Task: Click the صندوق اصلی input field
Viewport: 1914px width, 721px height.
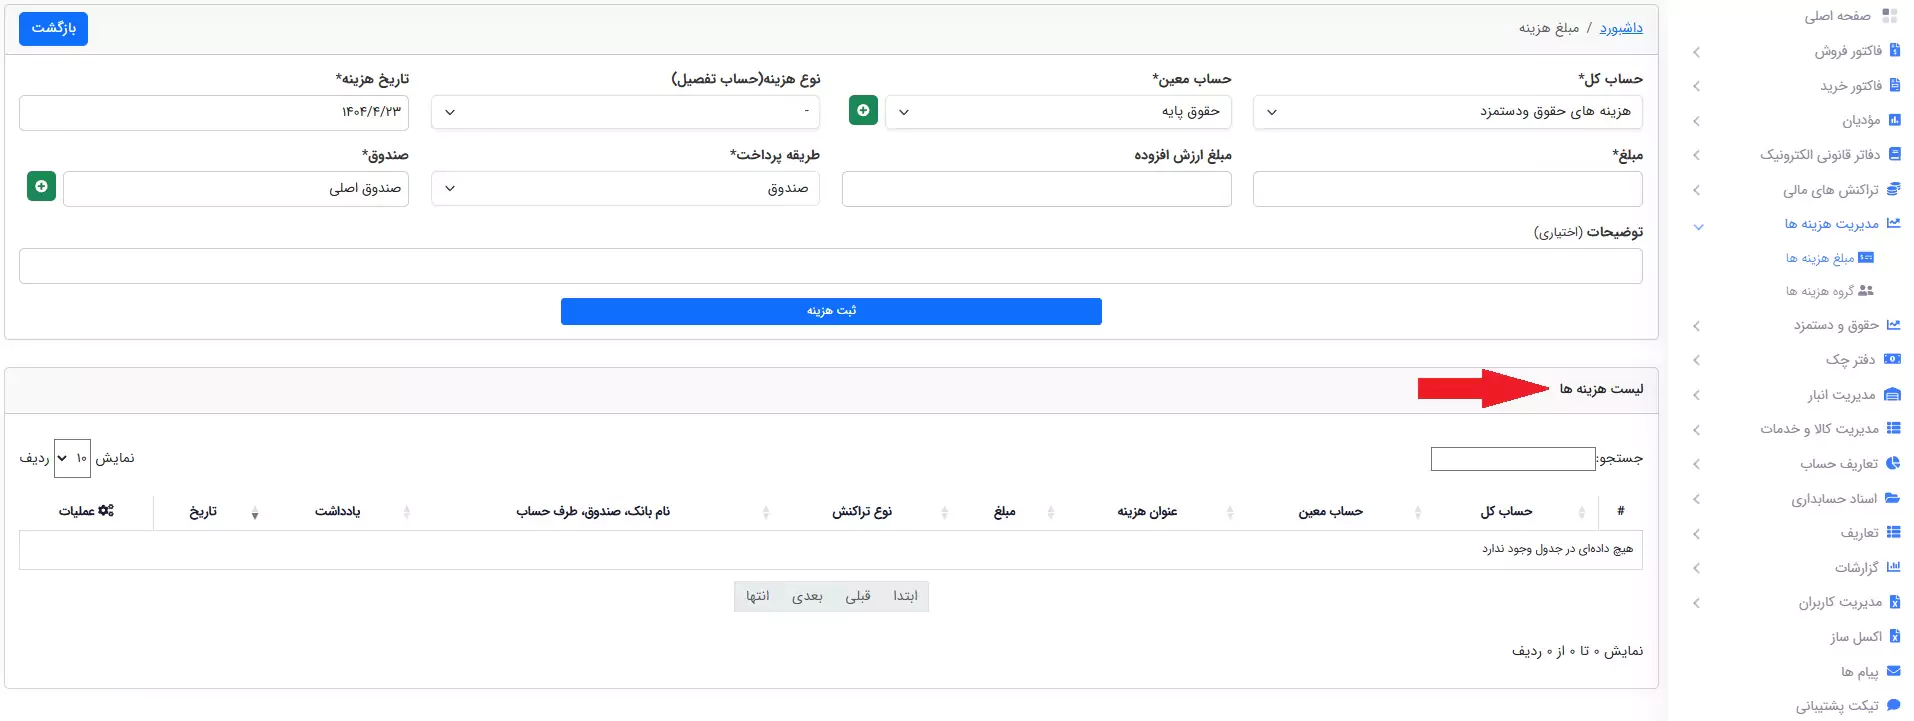Action: [236, 188]
